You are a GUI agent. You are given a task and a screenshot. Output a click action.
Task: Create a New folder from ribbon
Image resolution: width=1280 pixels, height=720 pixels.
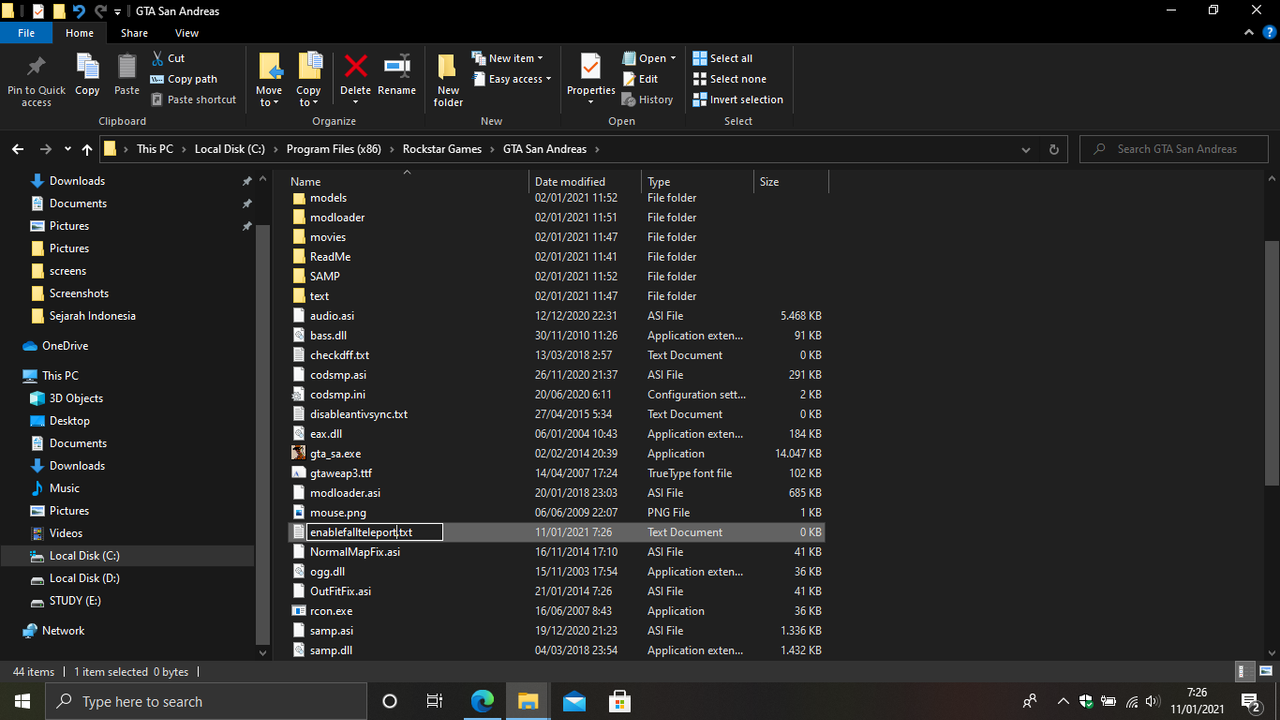[x=448, y=79]
